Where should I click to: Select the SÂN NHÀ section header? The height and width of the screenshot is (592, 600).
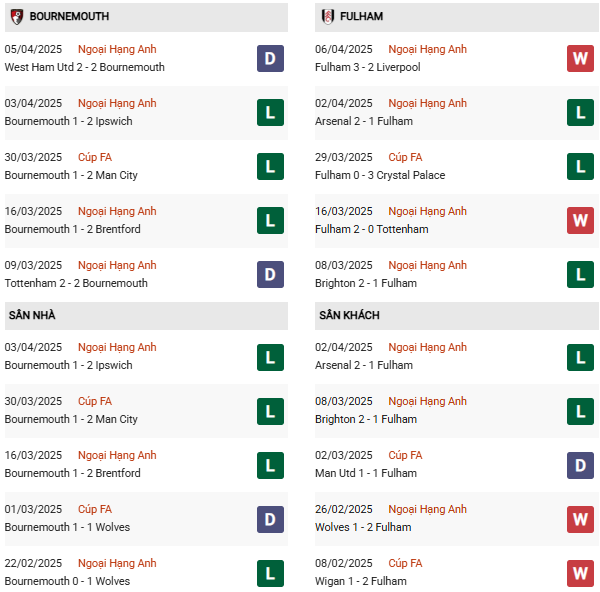(32, 315)
